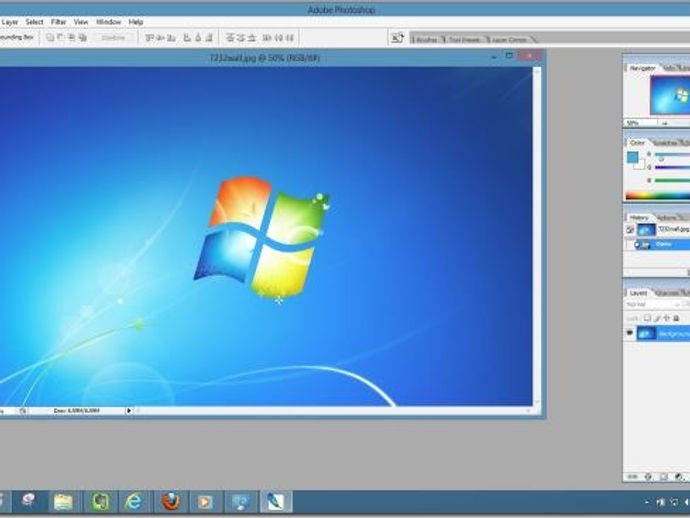
Task: Toggle lock transparent pixels in Layers
Action: point(647,318)
